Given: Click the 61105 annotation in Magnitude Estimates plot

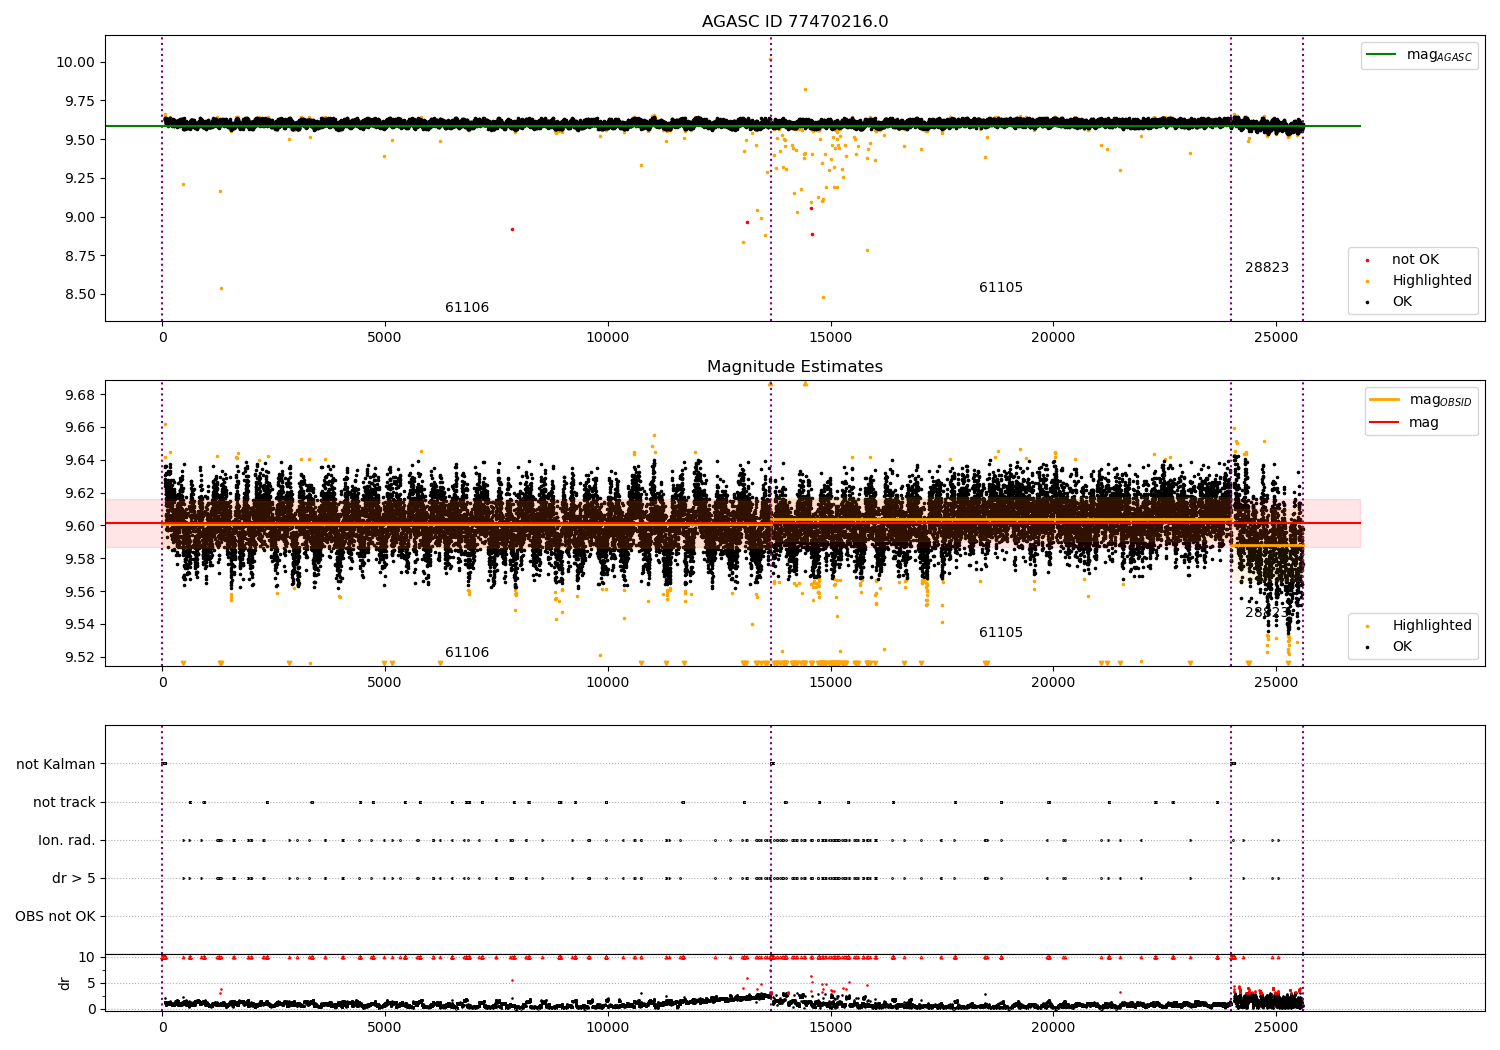Looking at the screenshot, I should point(1001,633).
